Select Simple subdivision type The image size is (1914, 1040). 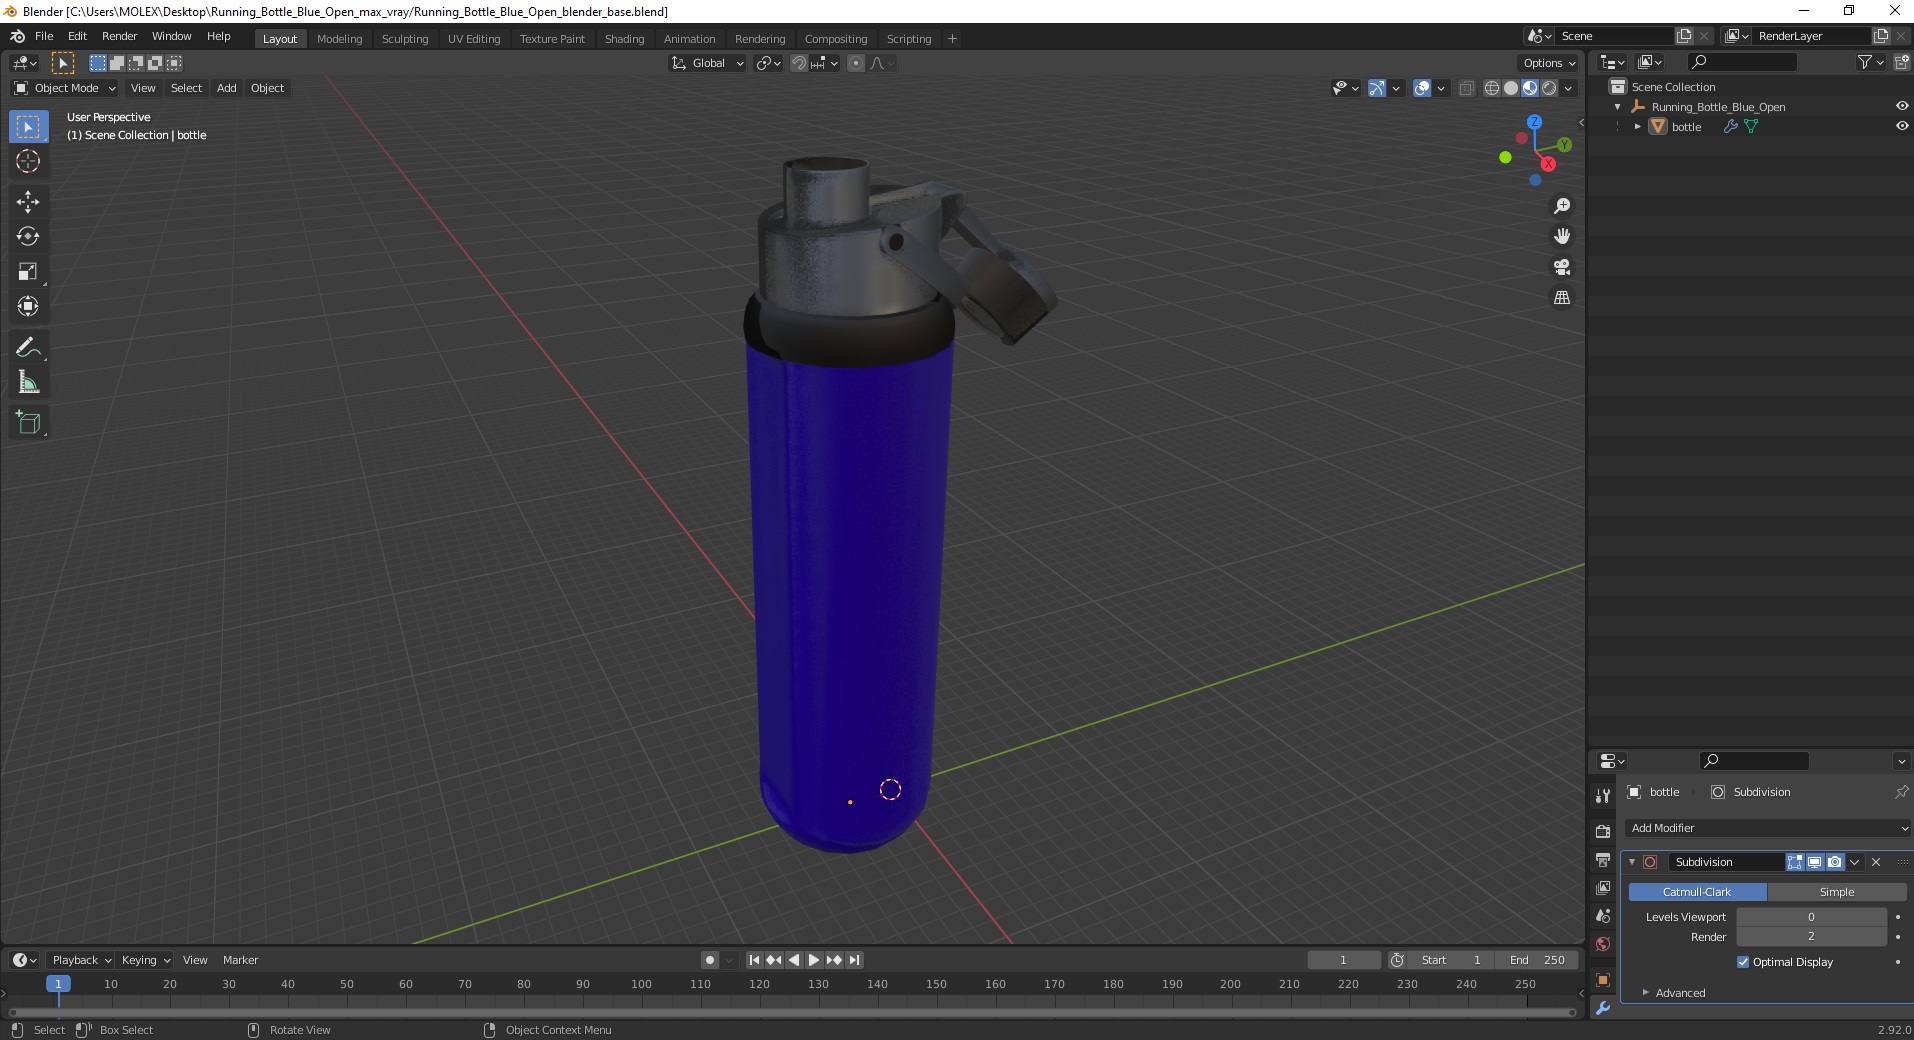[x=1836, y=892]
